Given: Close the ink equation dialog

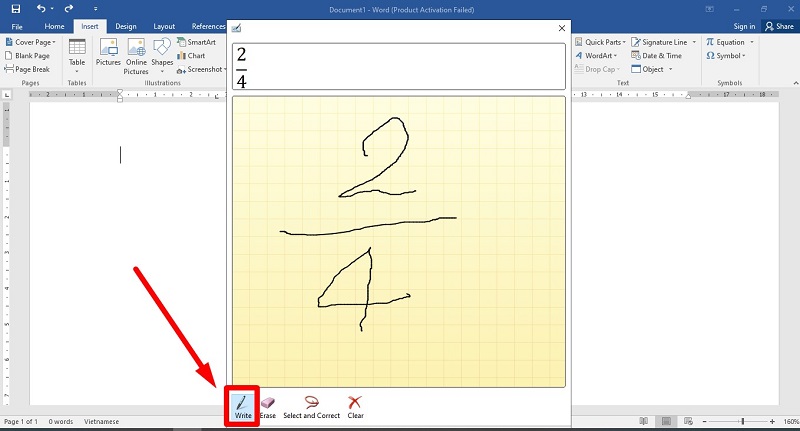Looking at the screenshot, I should click(561, 28).
